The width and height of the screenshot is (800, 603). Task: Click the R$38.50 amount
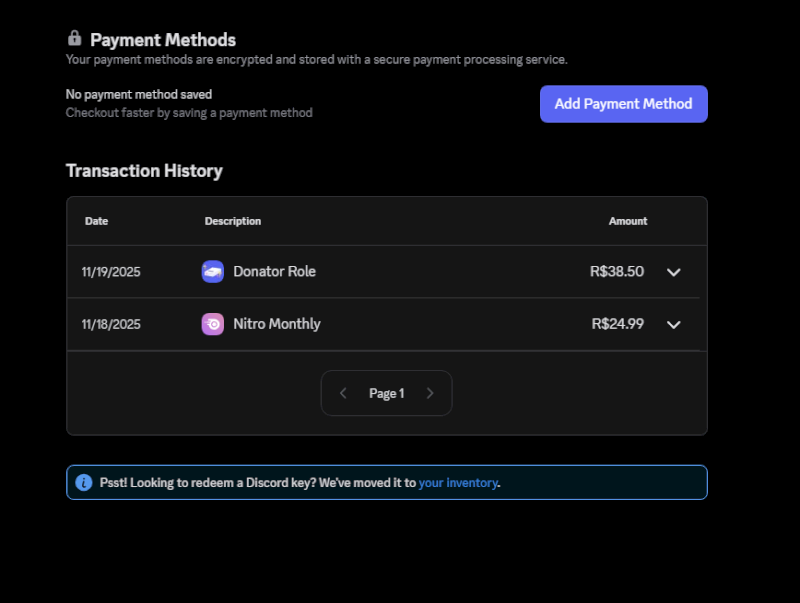(x=617, y=271)
